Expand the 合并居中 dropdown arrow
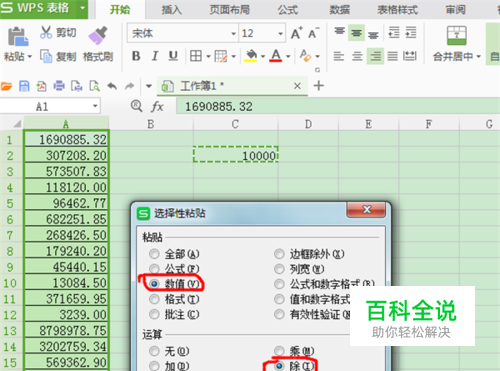 pos(479,56)
